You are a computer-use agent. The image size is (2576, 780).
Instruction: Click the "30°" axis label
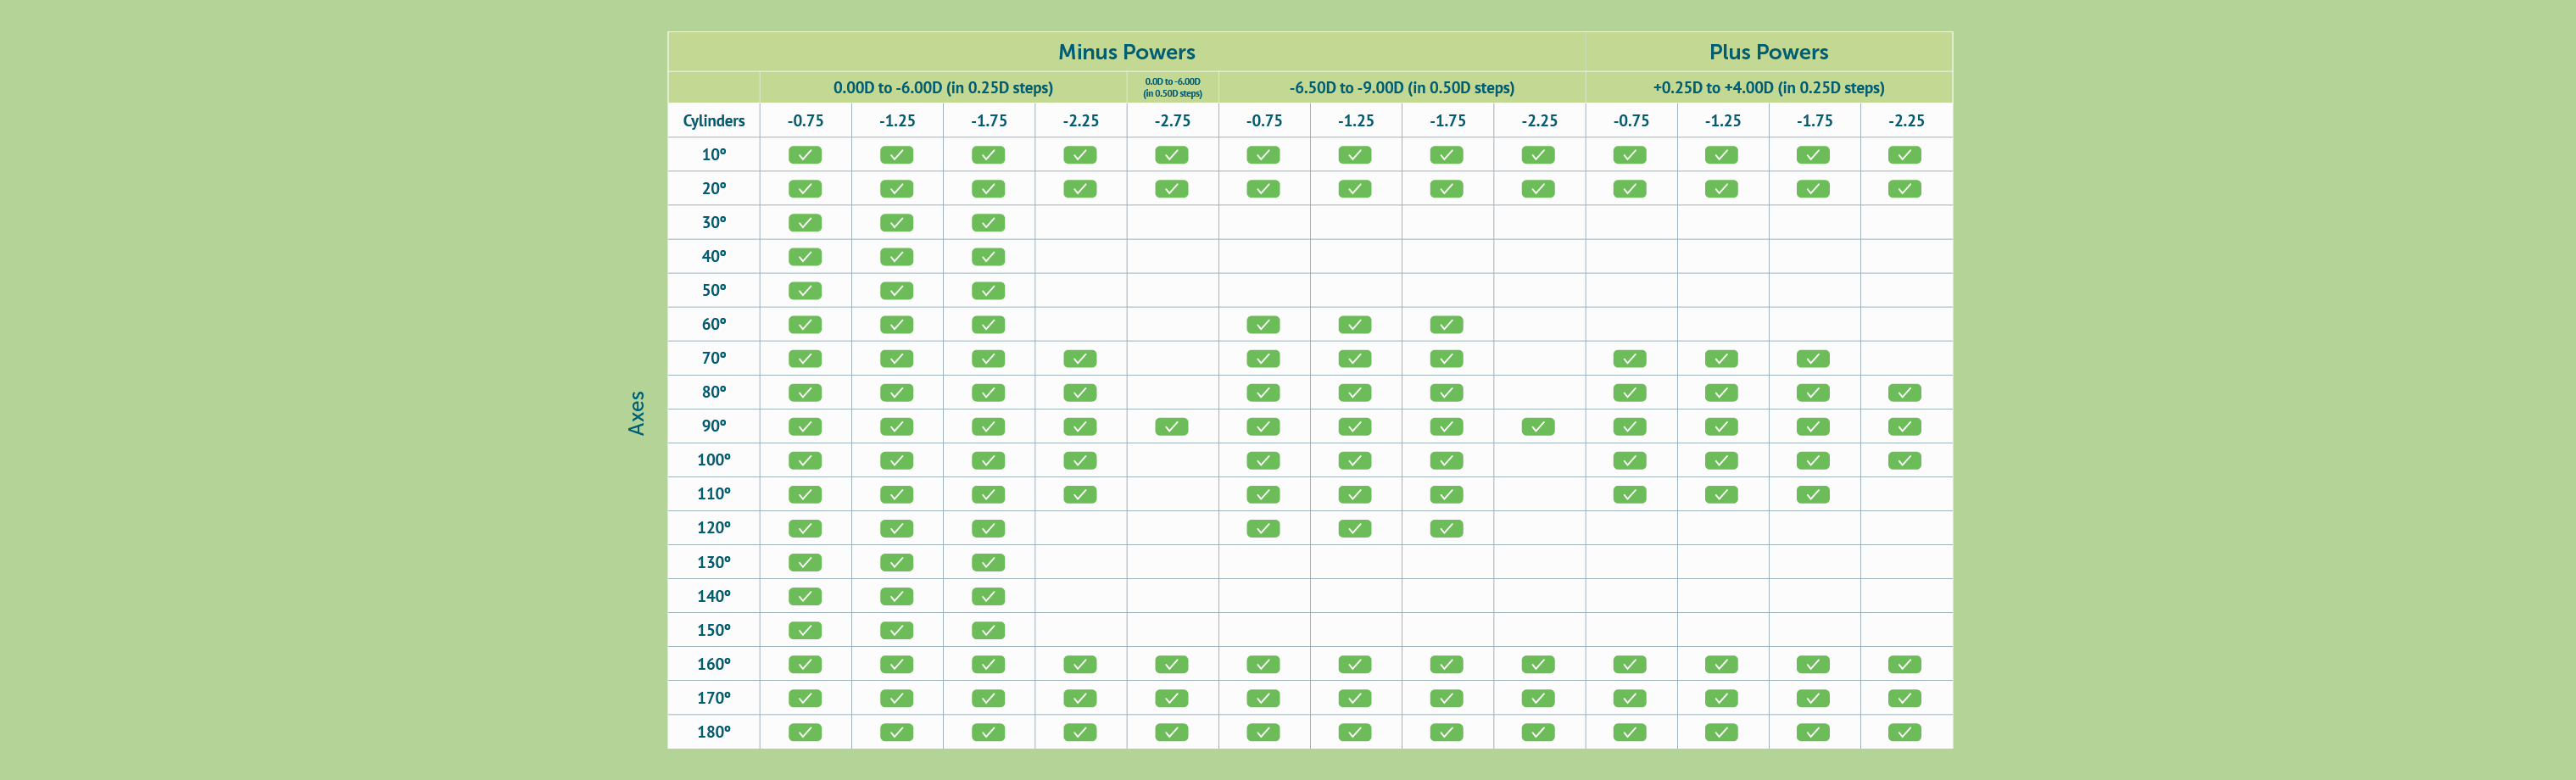point(713,223)
